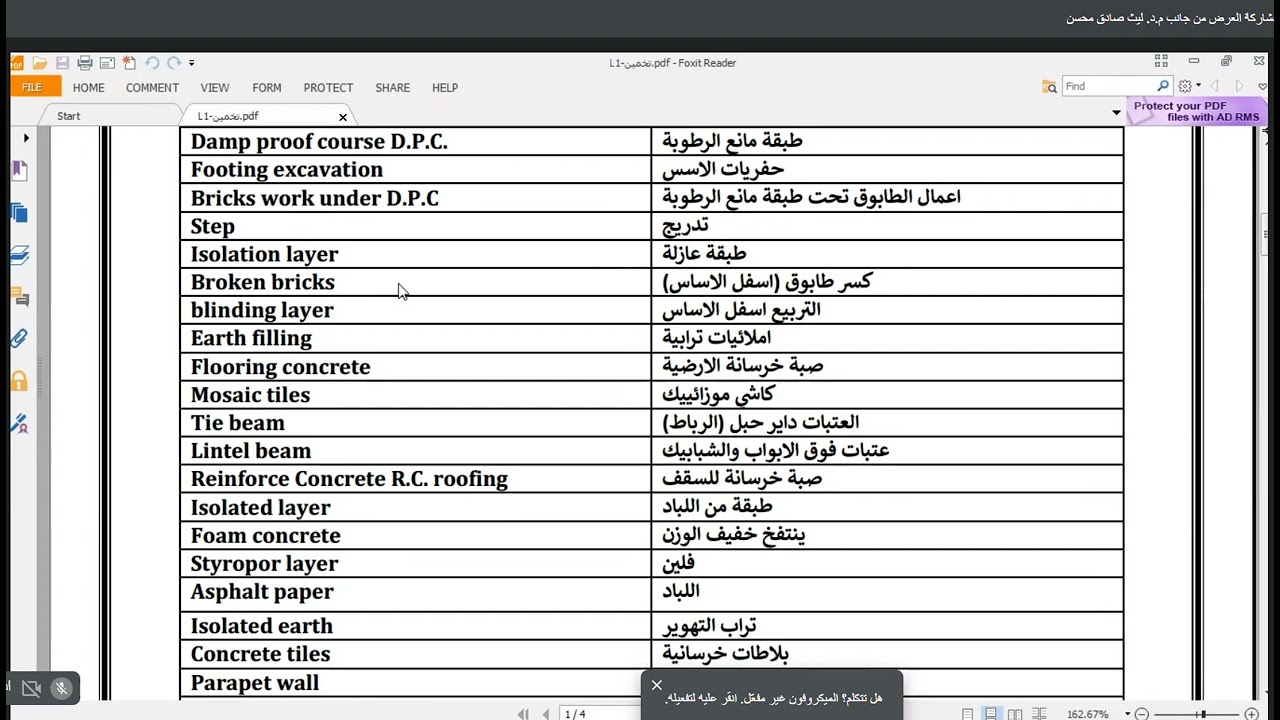The height and width of the screenshot is (720, 1280).
Task: Click the magnifier search icon in Find box
Action: pos(1163,86)
